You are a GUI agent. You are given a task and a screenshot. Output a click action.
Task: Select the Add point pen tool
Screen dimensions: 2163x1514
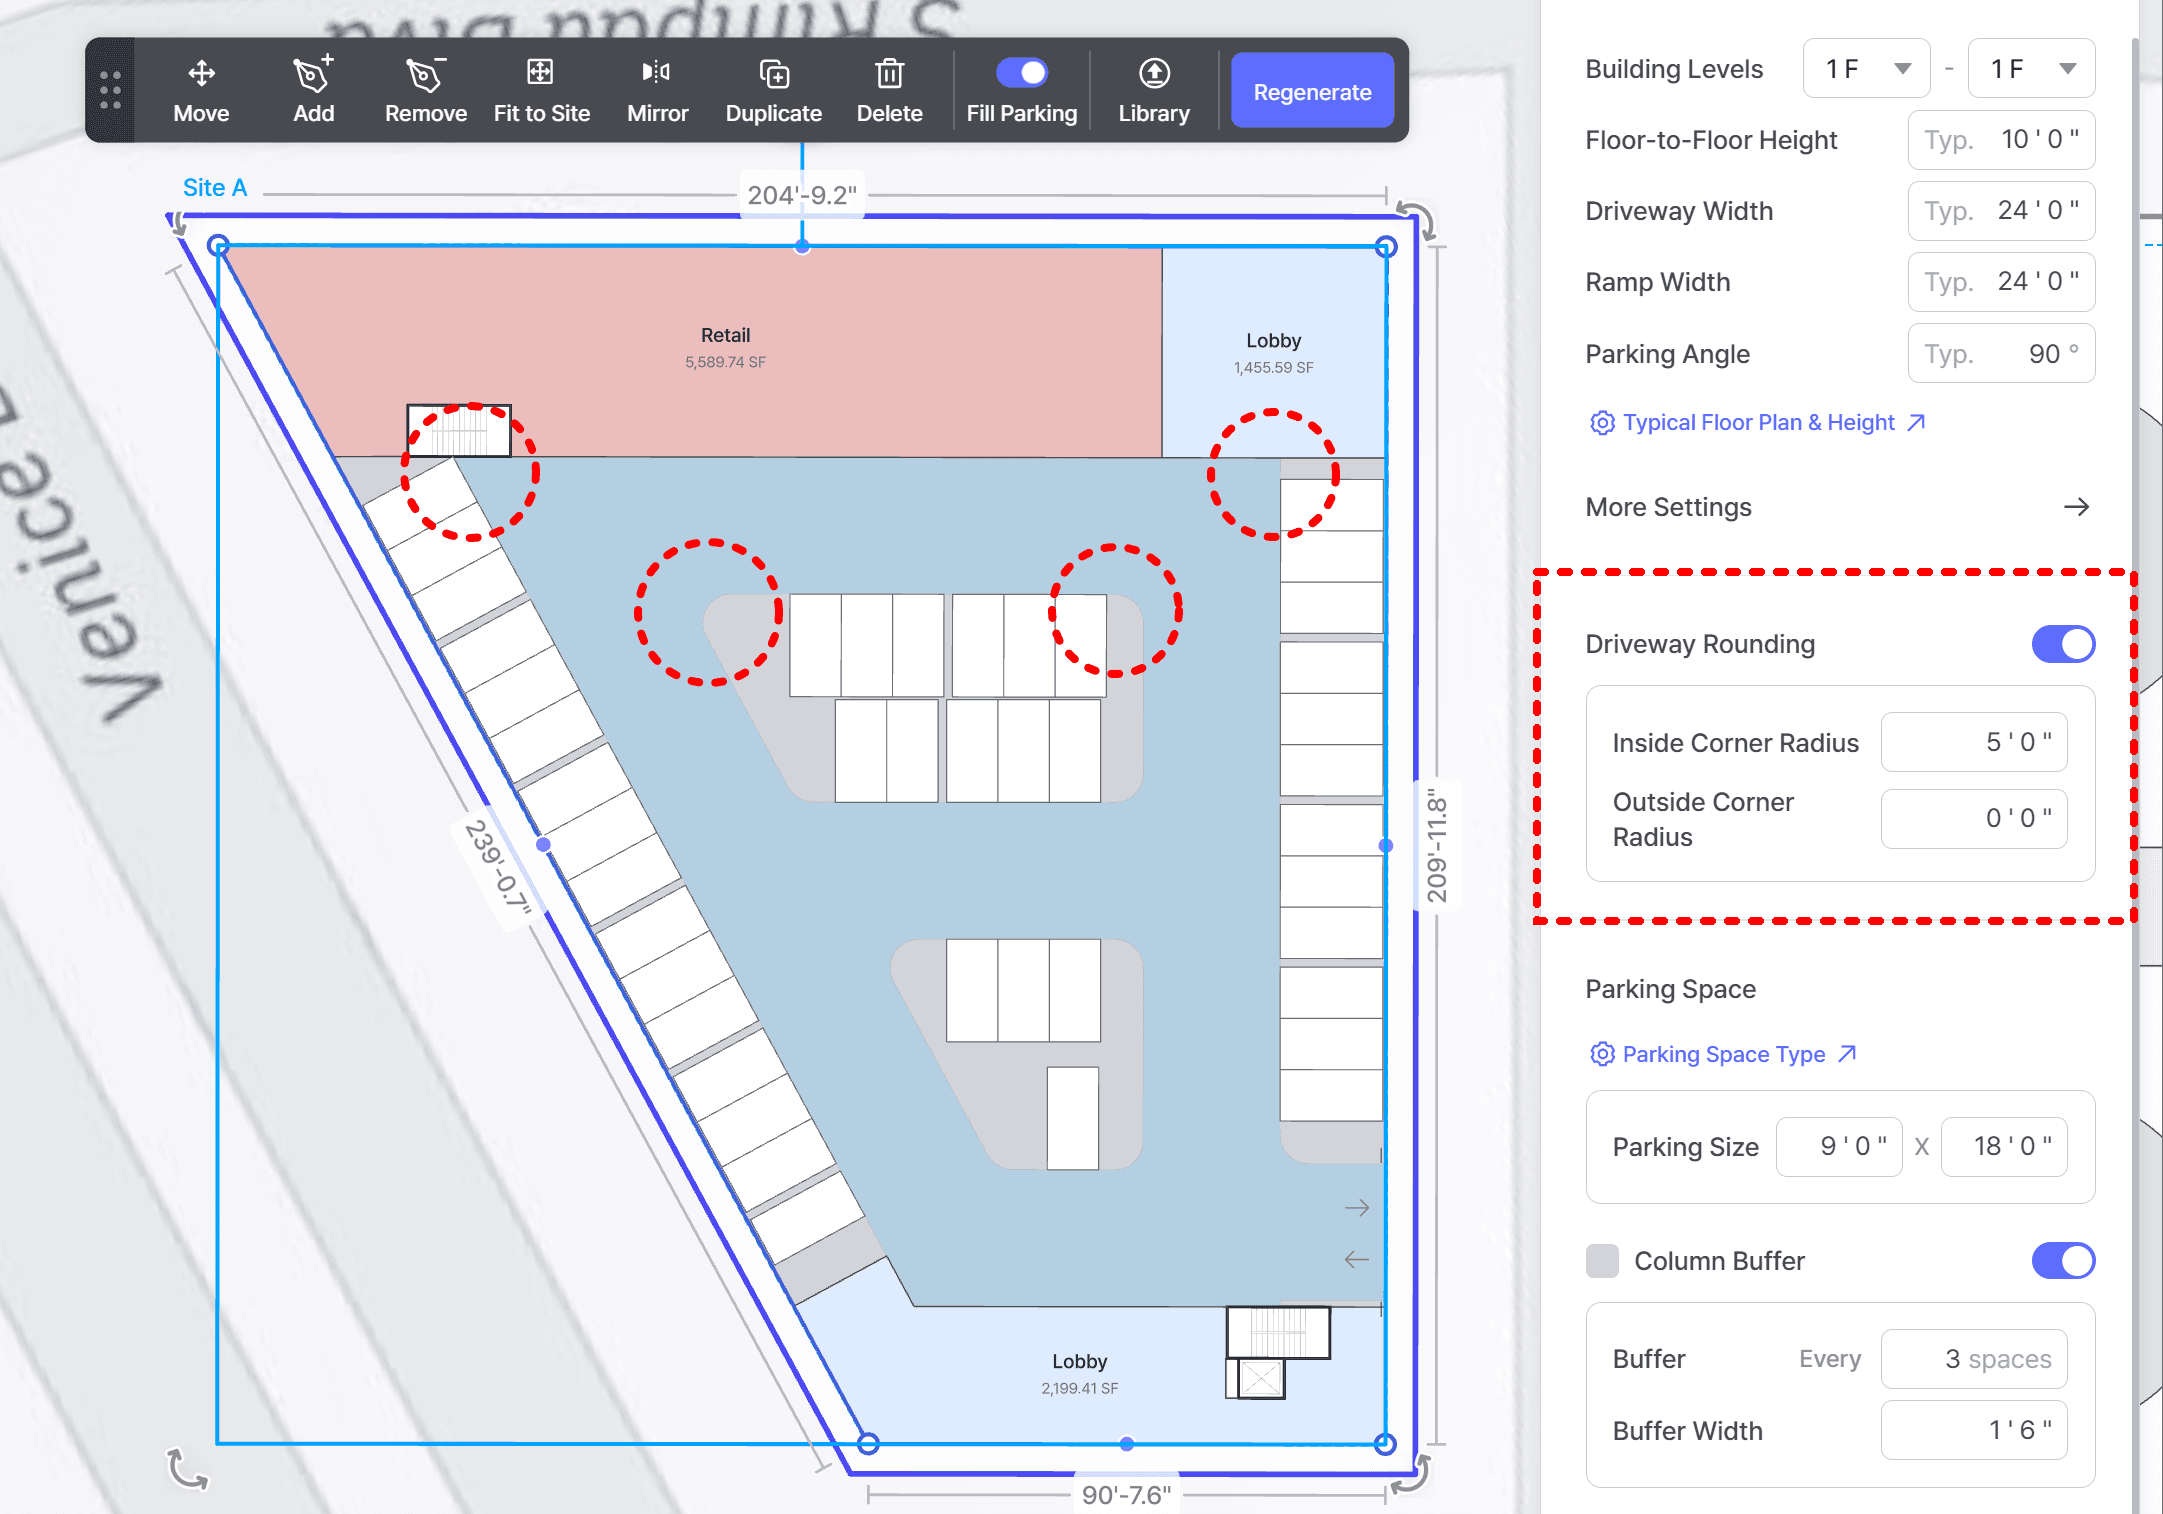click(x=313, y=91)
